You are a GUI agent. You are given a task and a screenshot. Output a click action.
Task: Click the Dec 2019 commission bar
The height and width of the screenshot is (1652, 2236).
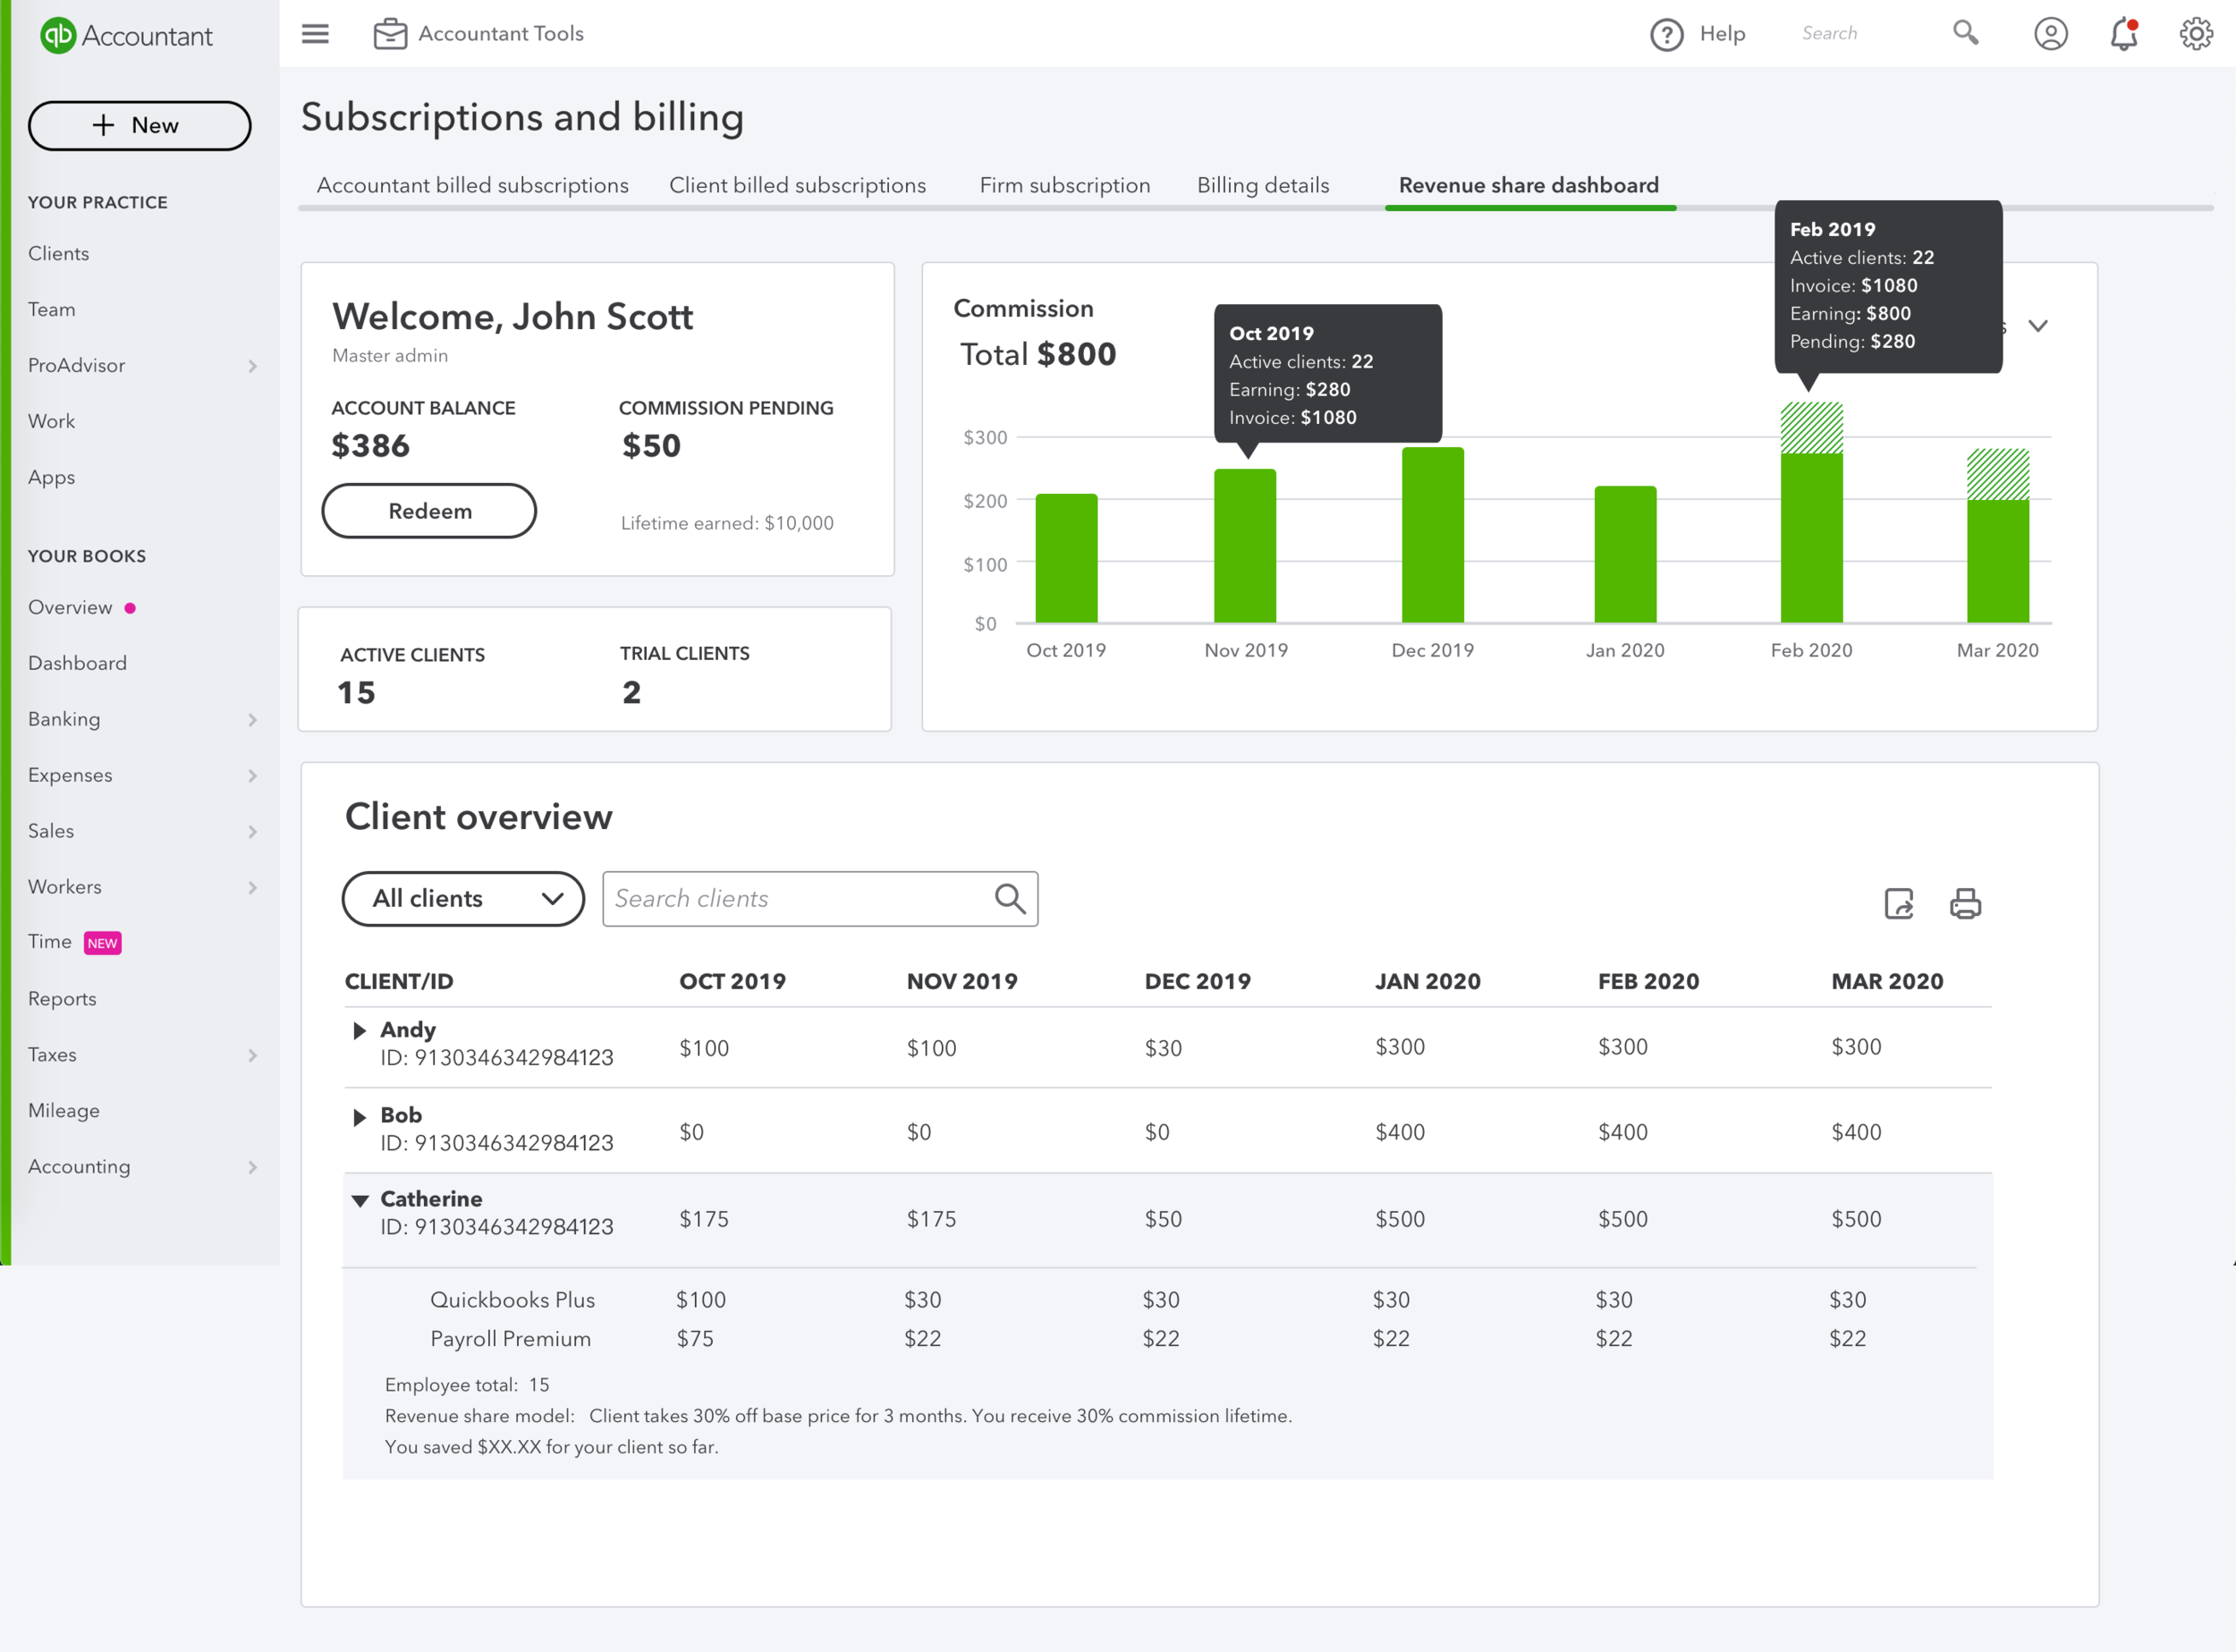(x=1432, y=535)
